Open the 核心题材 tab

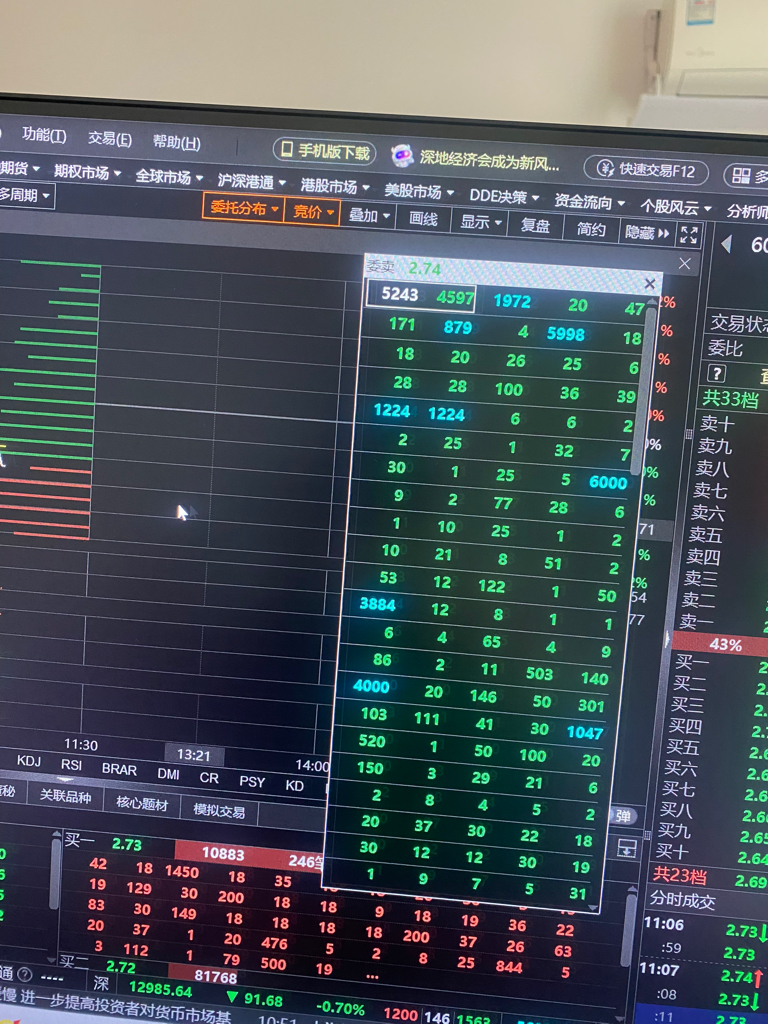[142, 803]
